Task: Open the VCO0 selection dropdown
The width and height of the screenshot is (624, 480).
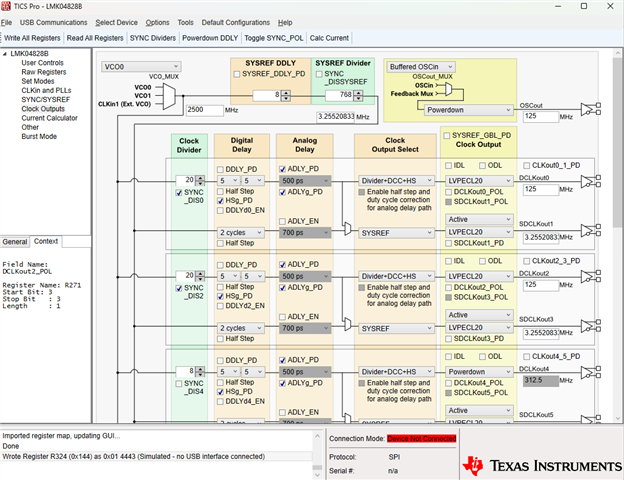Action: tap(141, 67)
